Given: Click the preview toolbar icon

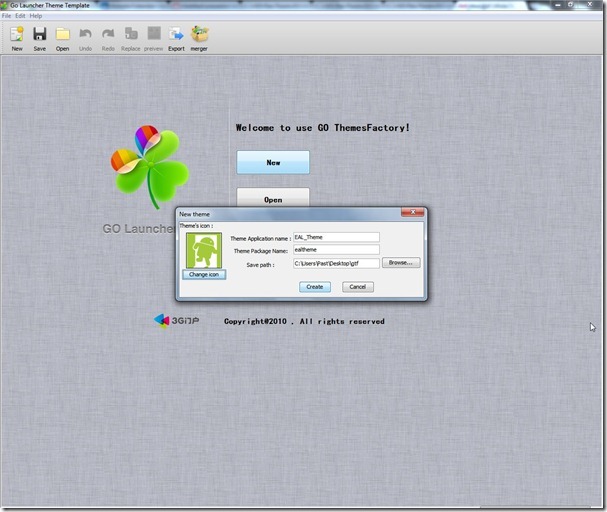Looking at the screenshot, I should (x=153, y=34).
